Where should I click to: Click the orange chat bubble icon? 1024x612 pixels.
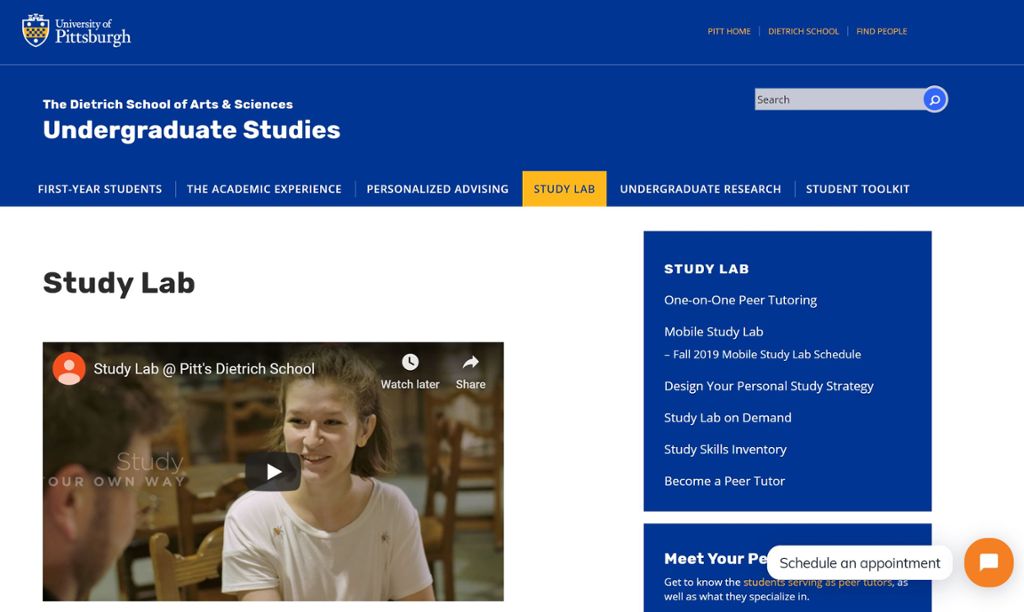(988, 563)
